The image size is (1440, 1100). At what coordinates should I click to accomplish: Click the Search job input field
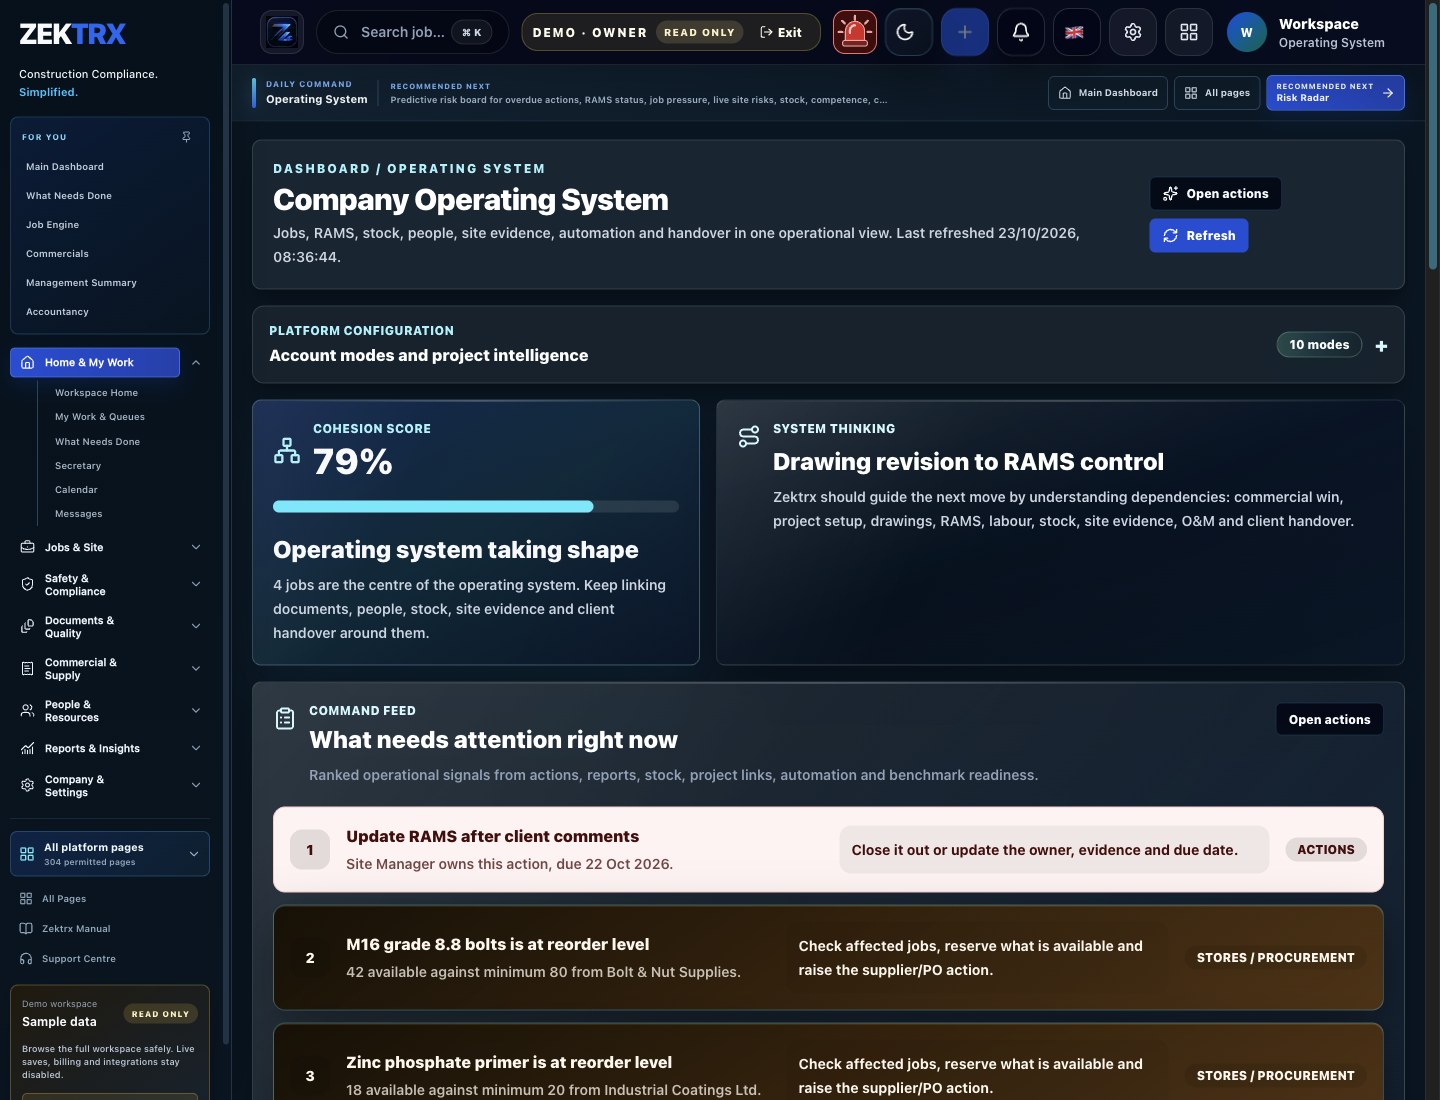point(412,32)
